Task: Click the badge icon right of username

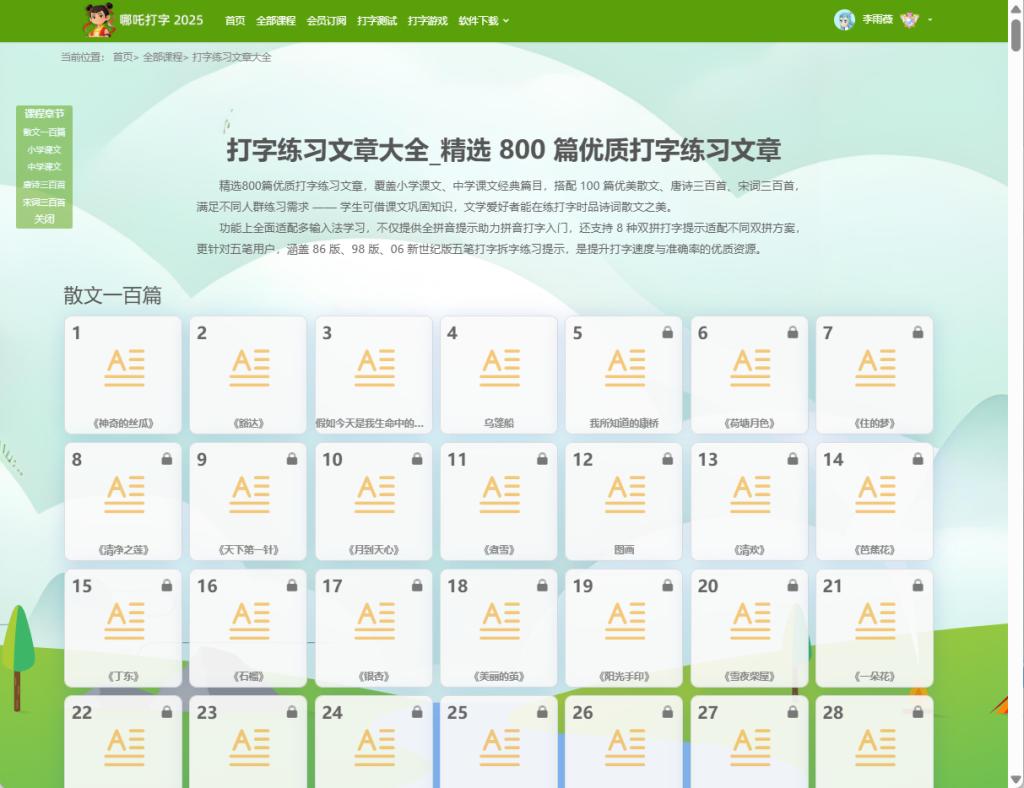Action: [x=909, y=20]
